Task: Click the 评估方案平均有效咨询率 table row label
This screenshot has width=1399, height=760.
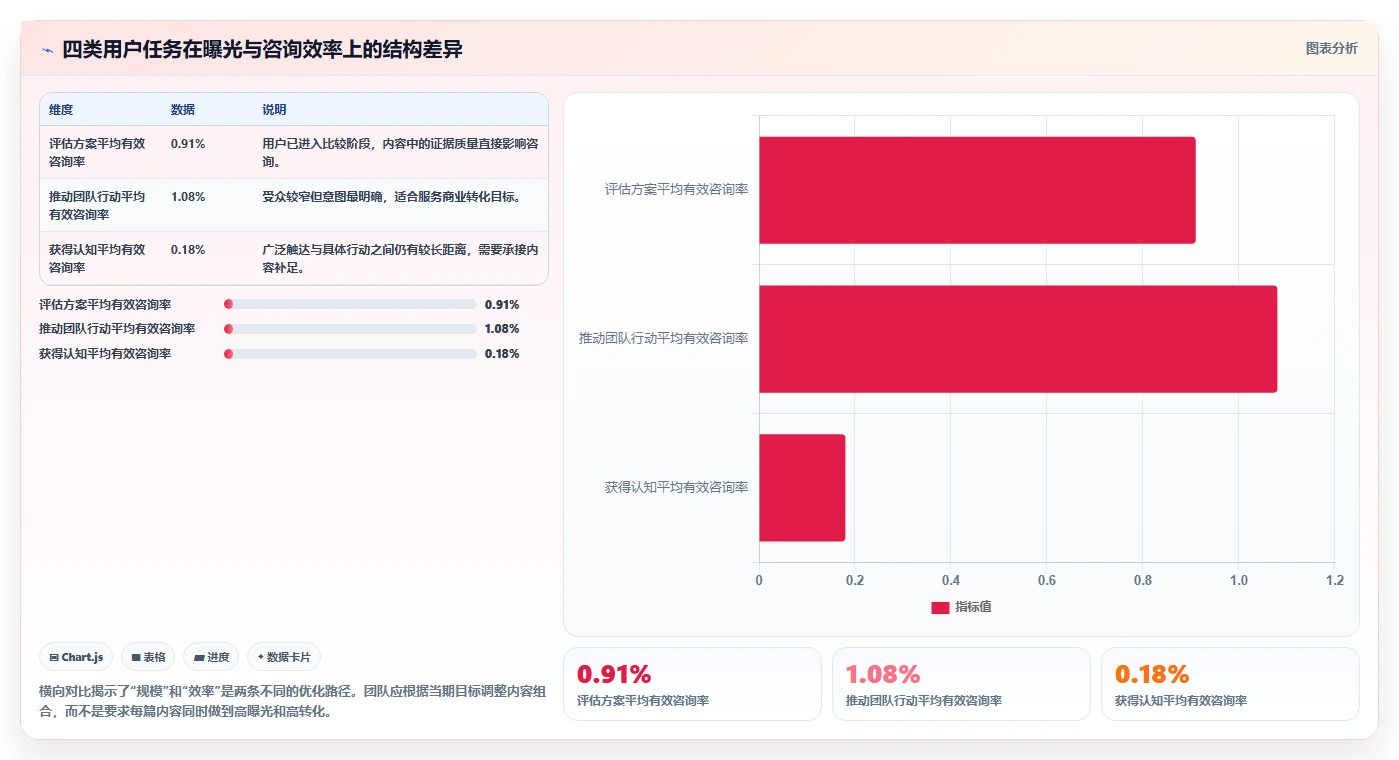Action: [97, 152]
